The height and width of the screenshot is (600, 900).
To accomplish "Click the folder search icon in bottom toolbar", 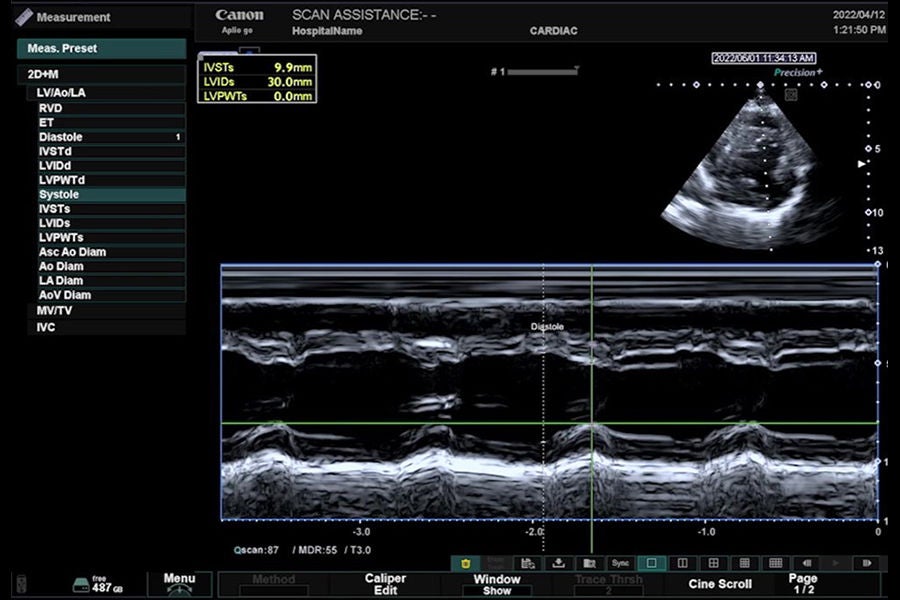I will [x=589, y=563].
